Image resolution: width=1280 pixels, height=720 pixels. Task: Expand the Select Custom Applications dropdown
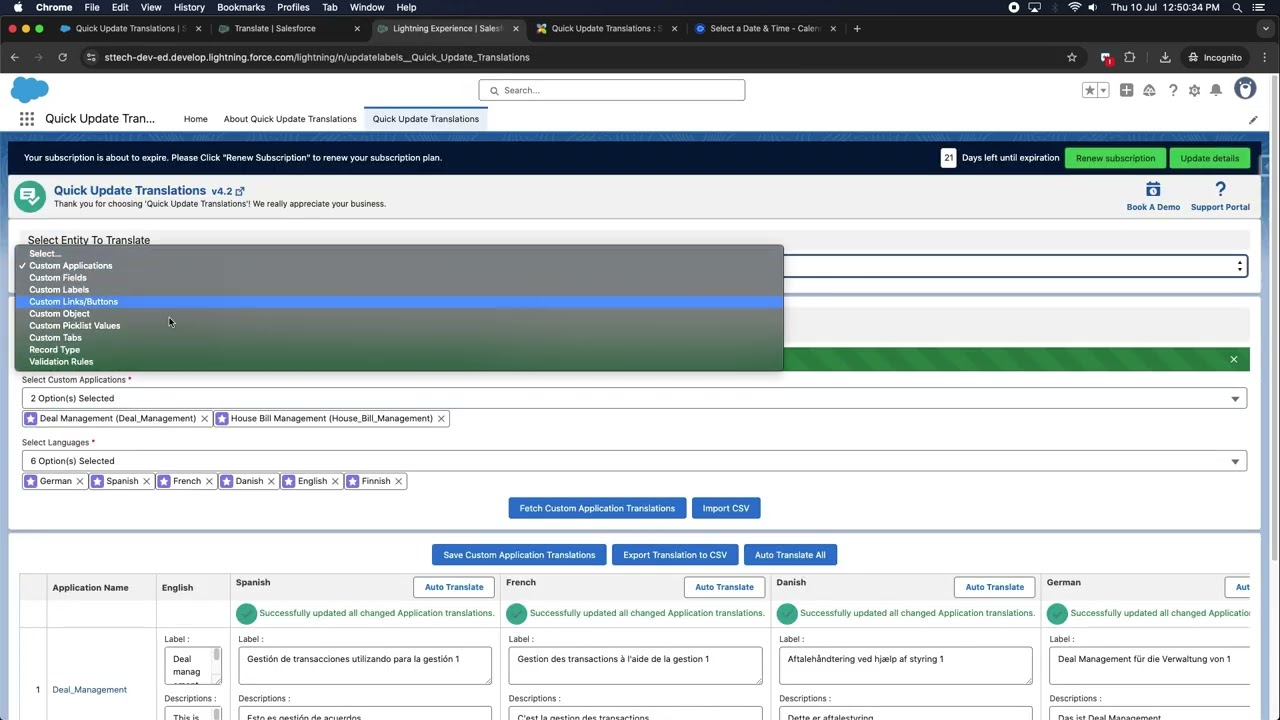pyautogui.click(x=635, y=398)
